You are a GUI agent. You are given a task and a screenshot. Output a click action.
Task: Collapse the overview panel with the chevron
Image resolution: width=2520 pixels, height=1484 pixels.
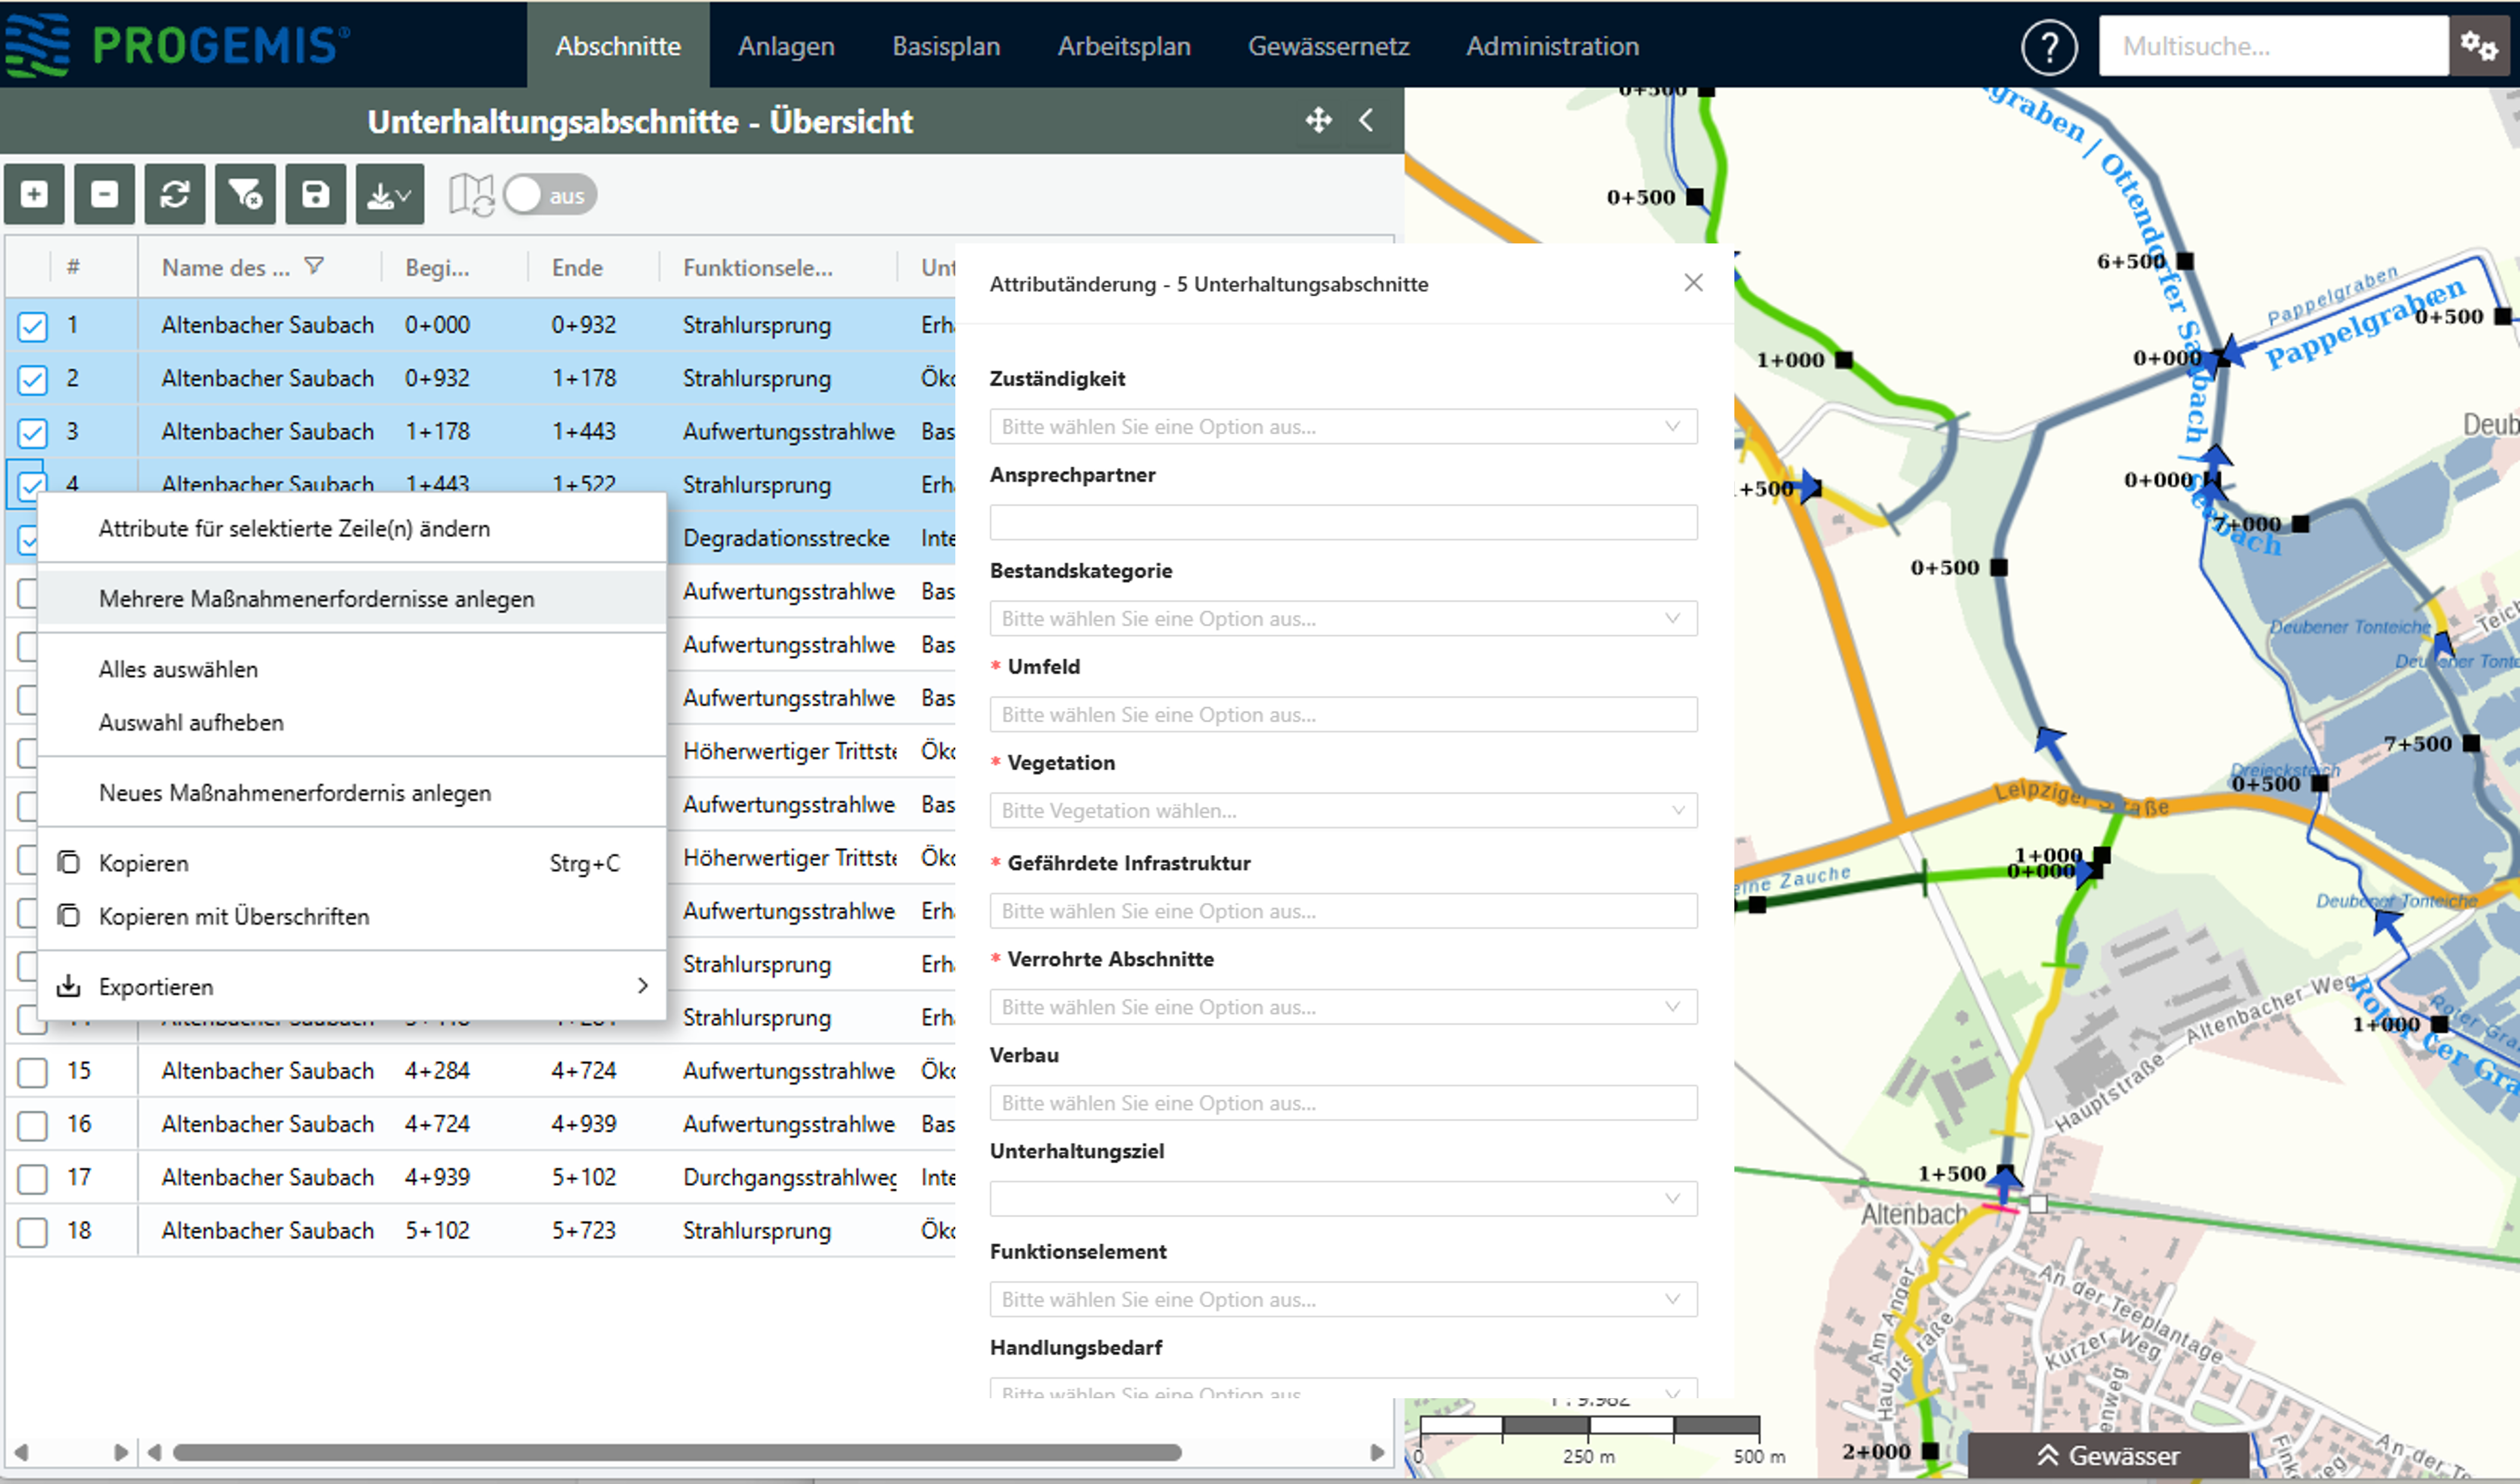(x=1366, y=120)
